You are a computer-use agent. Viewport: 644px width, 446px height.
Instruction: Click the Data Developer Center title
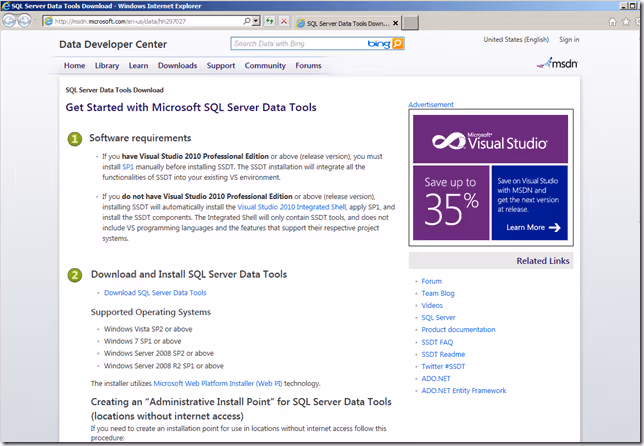pos(113,44)
